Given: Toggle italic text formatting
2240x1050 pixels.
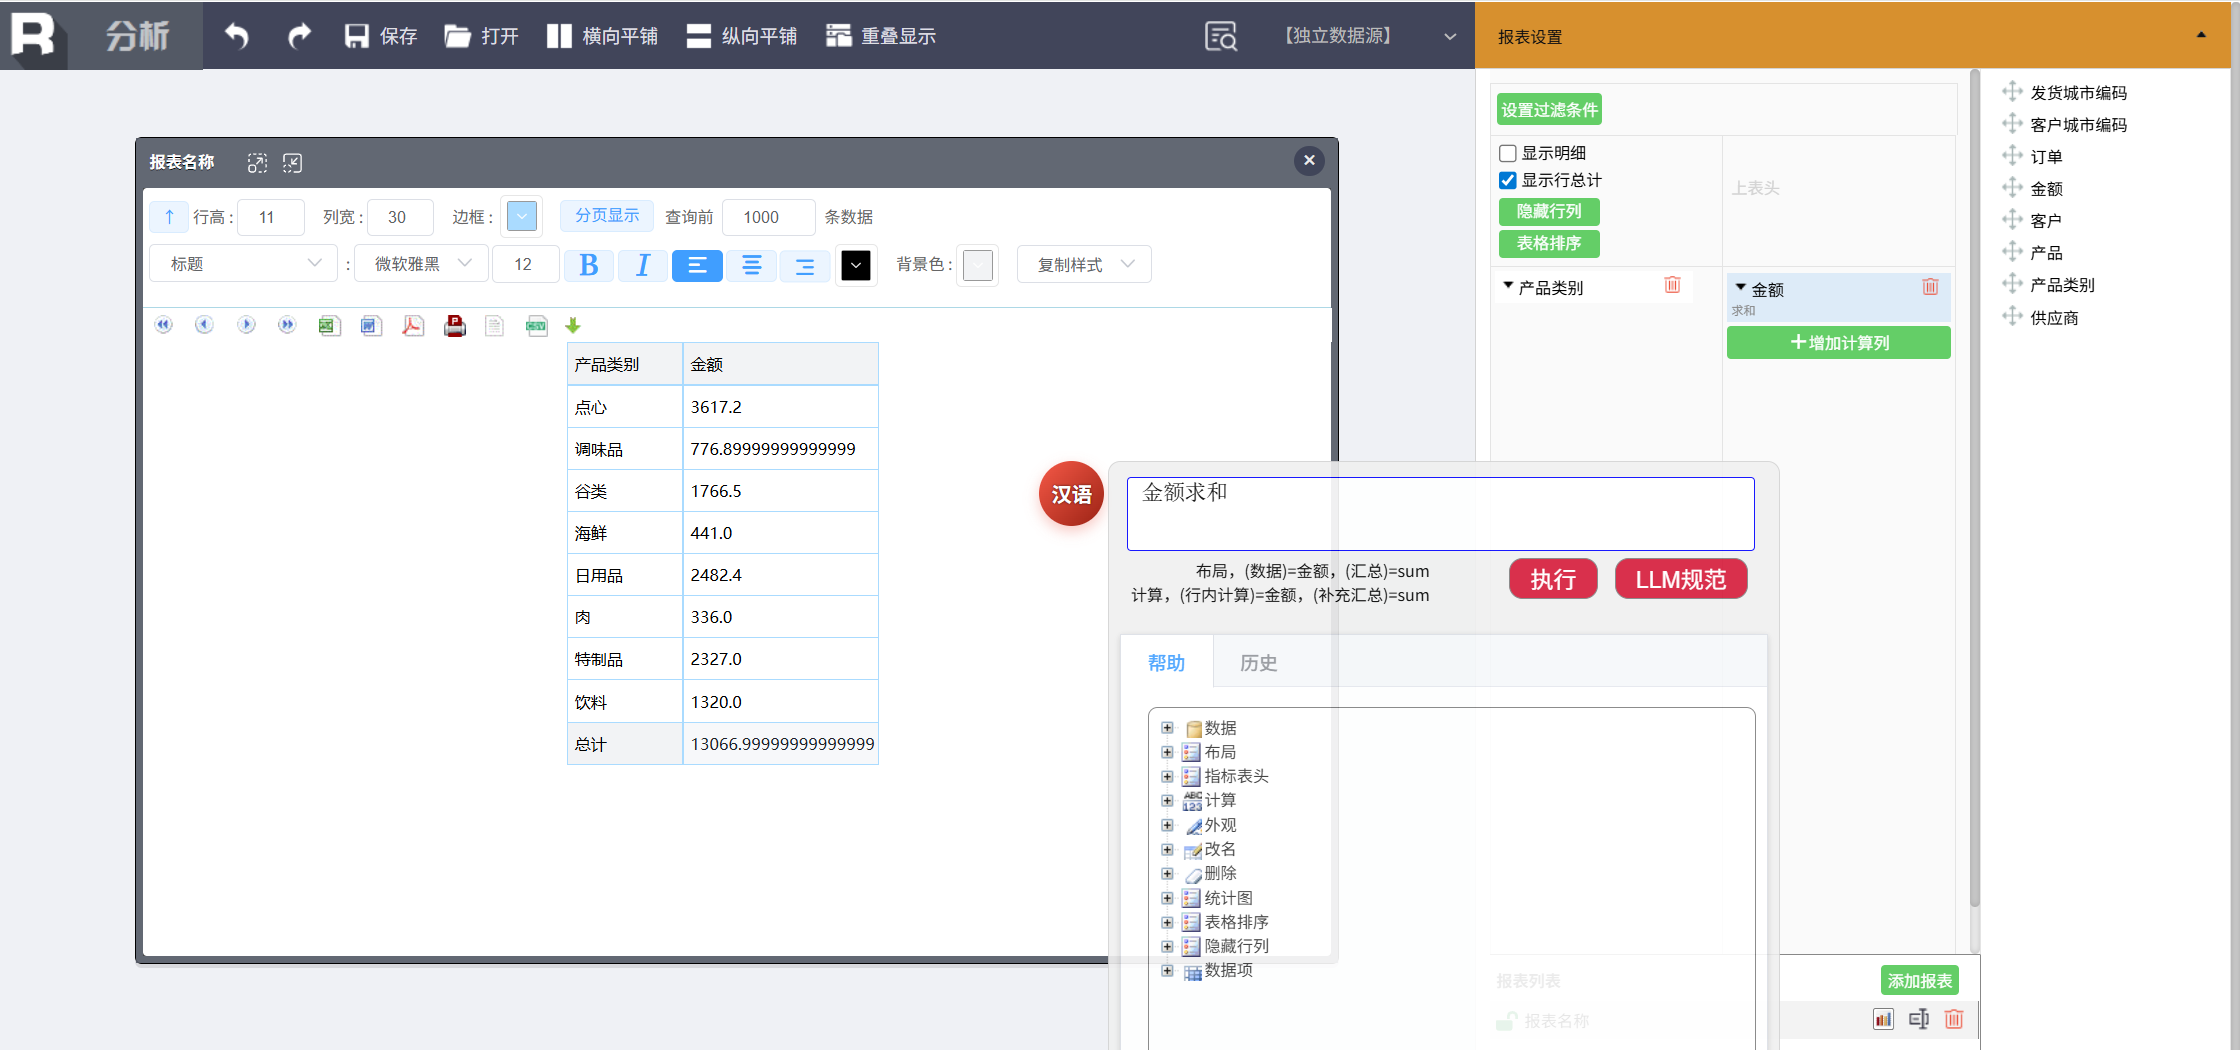Looking at the screenshot, I should (643, 265).
